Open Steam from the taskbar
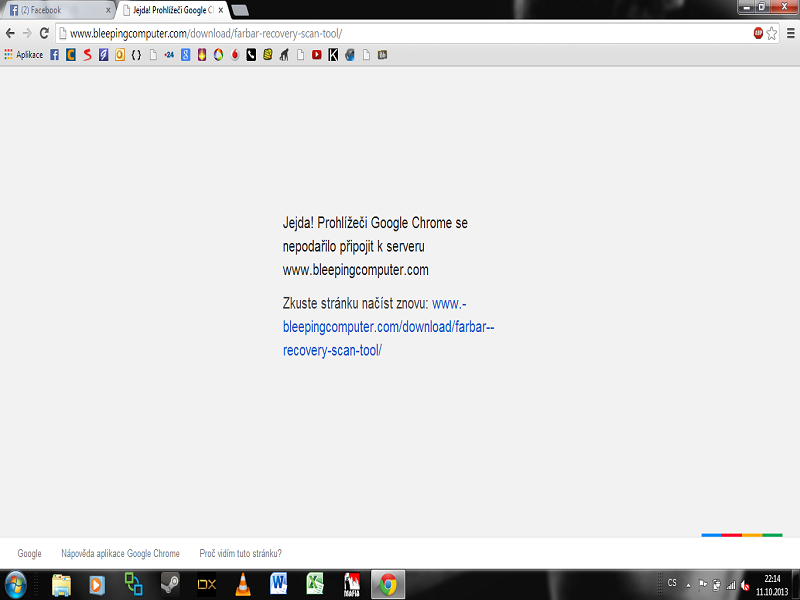 pyautogui.click(x=170, y=584)
